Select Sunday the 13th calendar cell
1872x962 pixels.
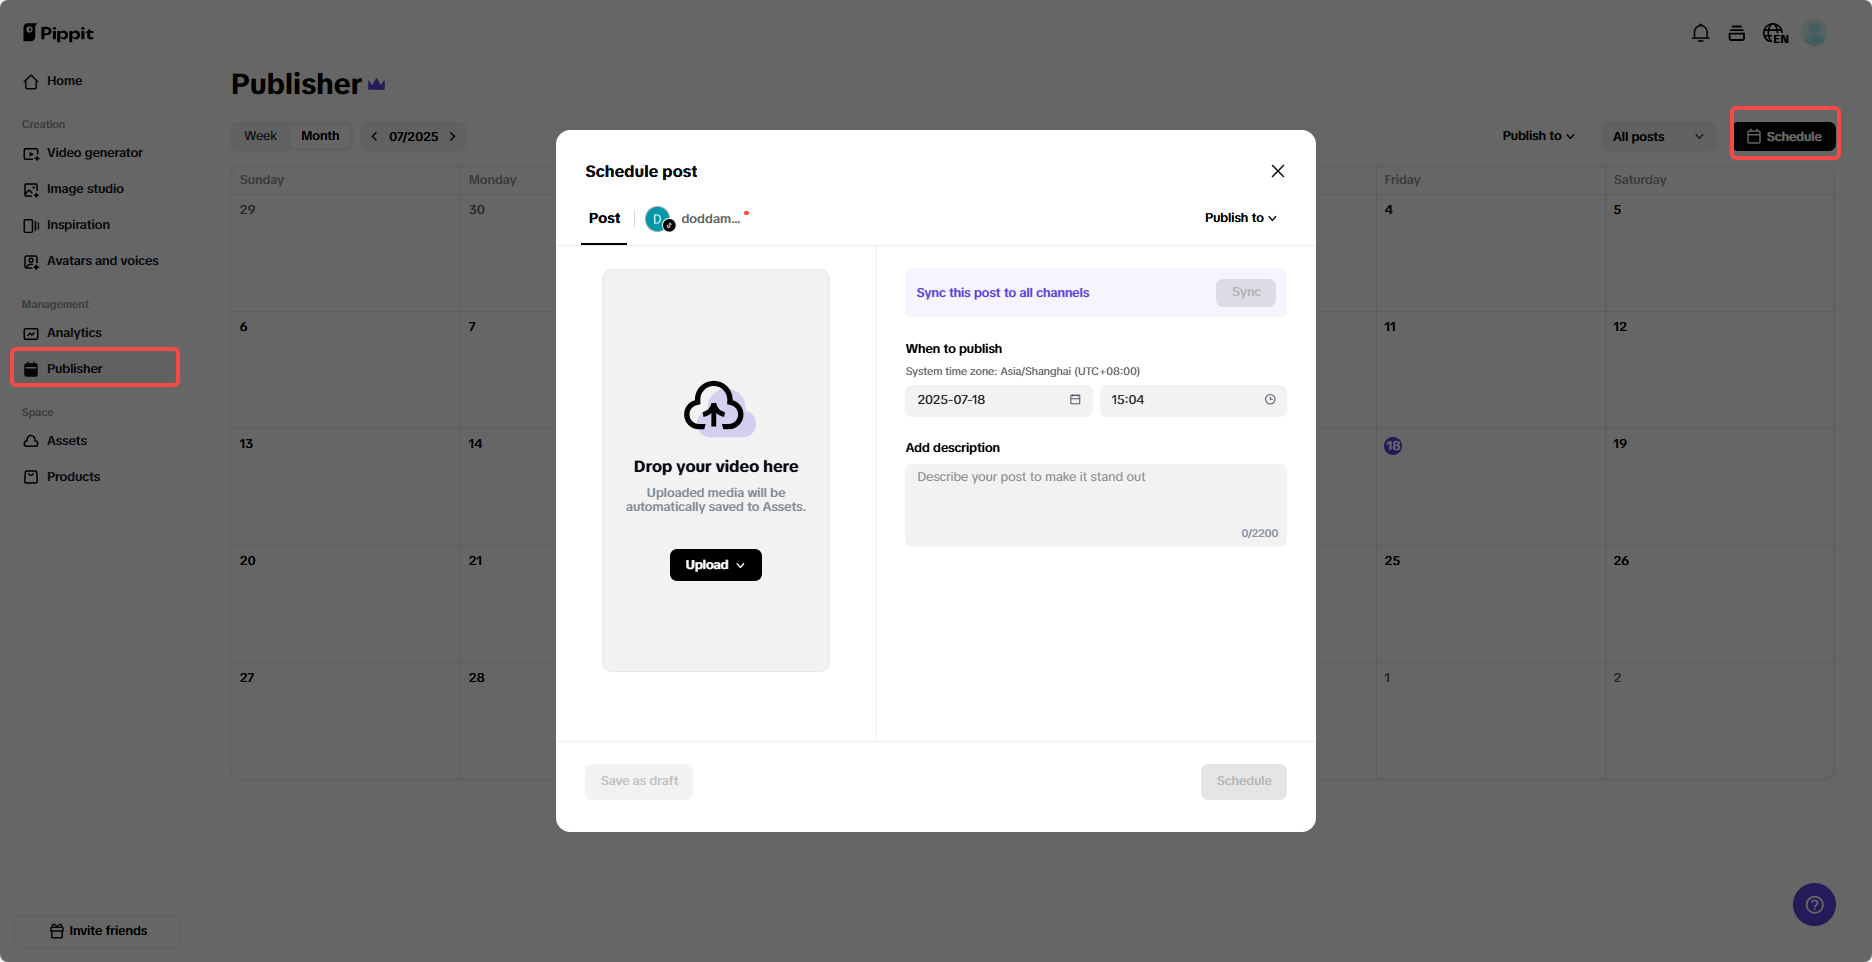345,487
